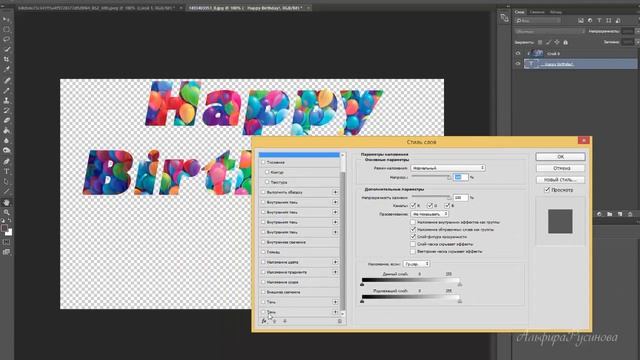Enable Наложение цвета checkbox

tap(263, 262)
